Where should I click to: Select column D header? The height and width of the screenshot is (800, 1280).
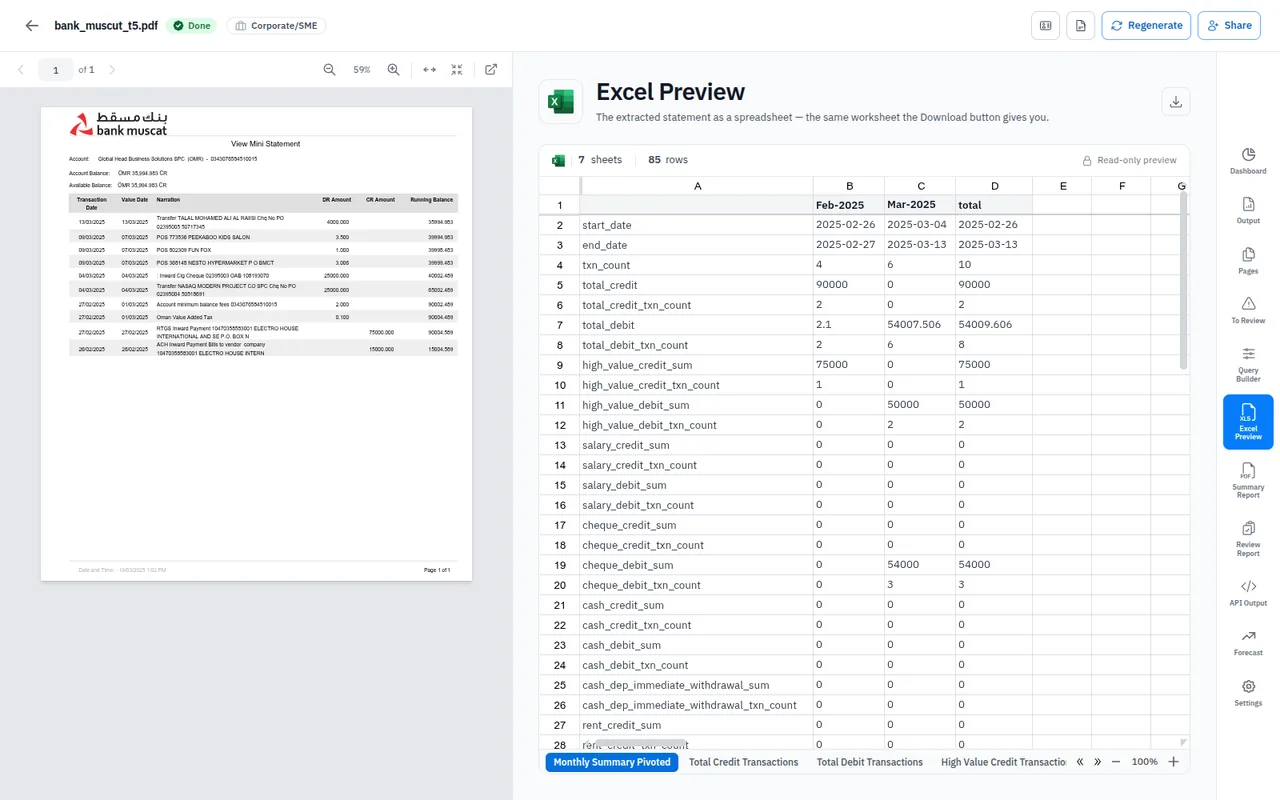point(994,186)
